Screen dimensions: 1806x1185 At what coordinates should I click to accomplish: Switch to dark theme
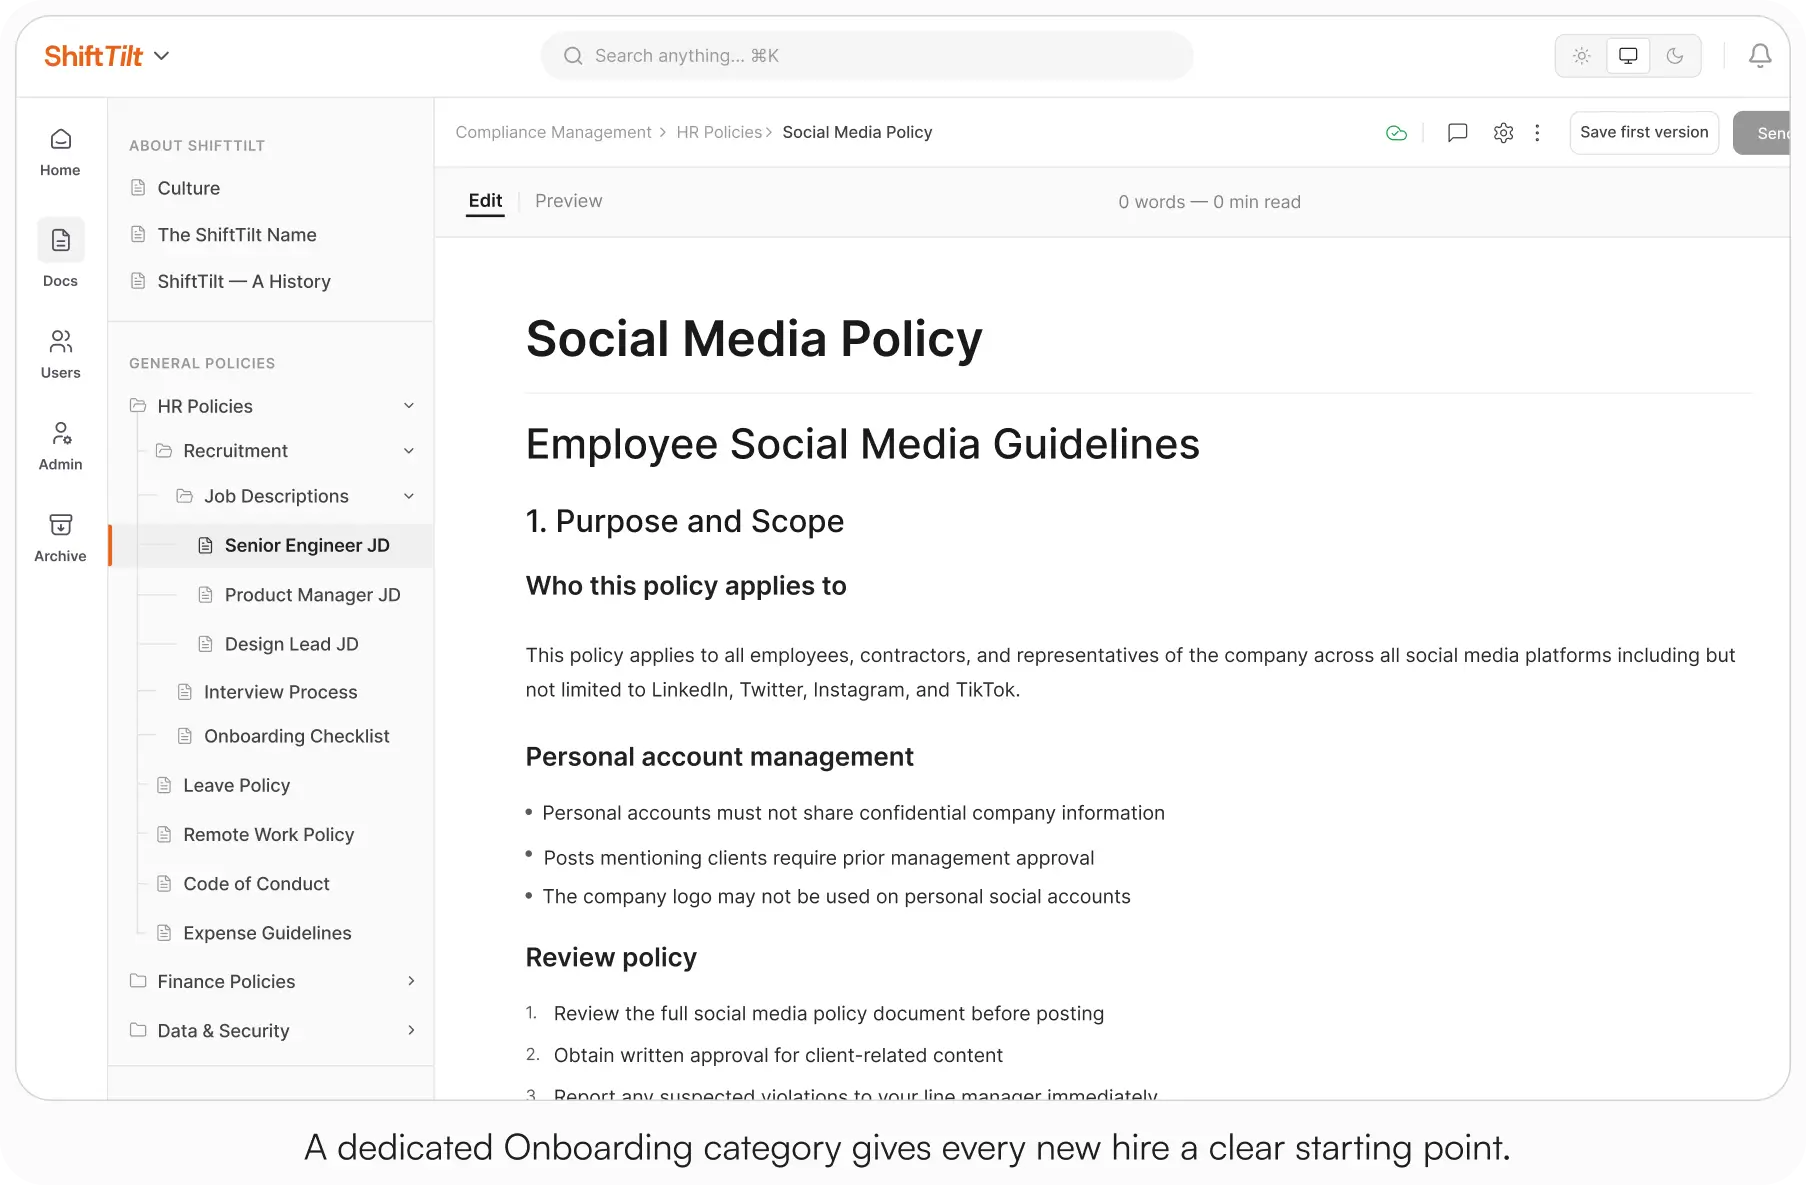coord(1675,56)
